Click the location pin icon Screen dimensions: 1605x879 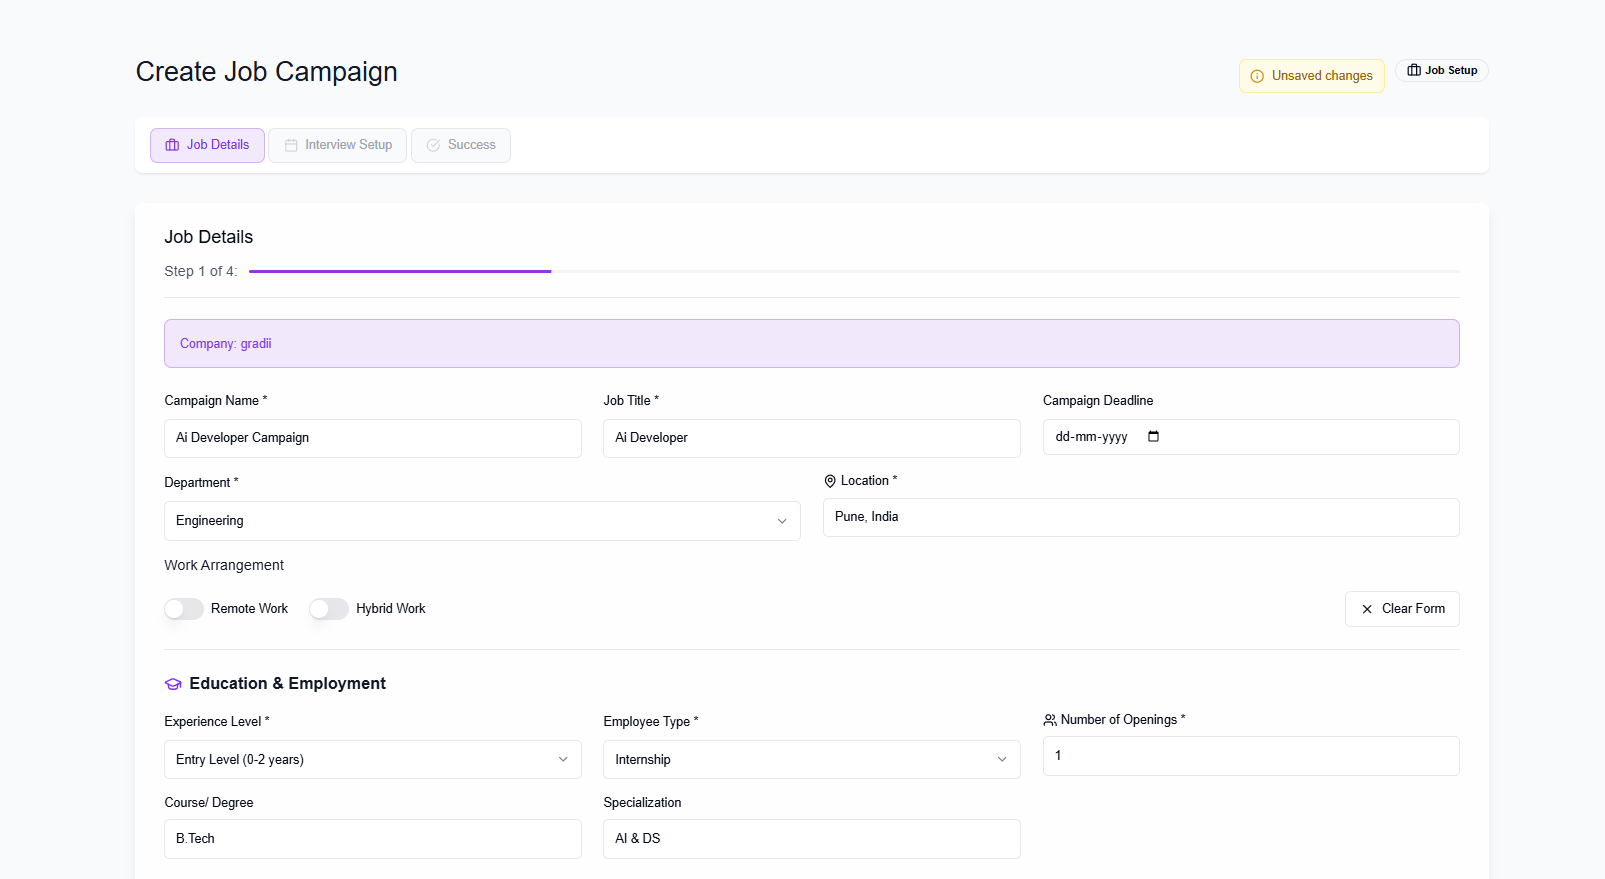point(830,481)
